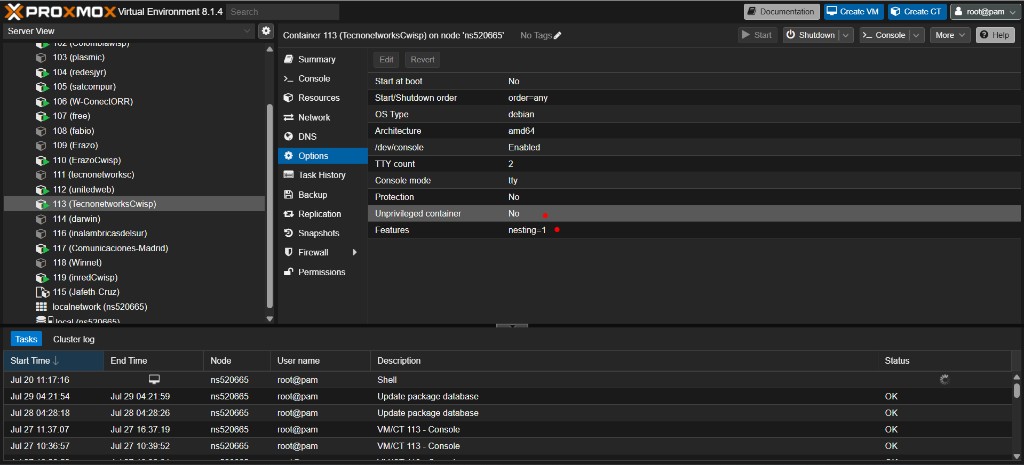Click the pencil icon to edit tags

(557, 35)
